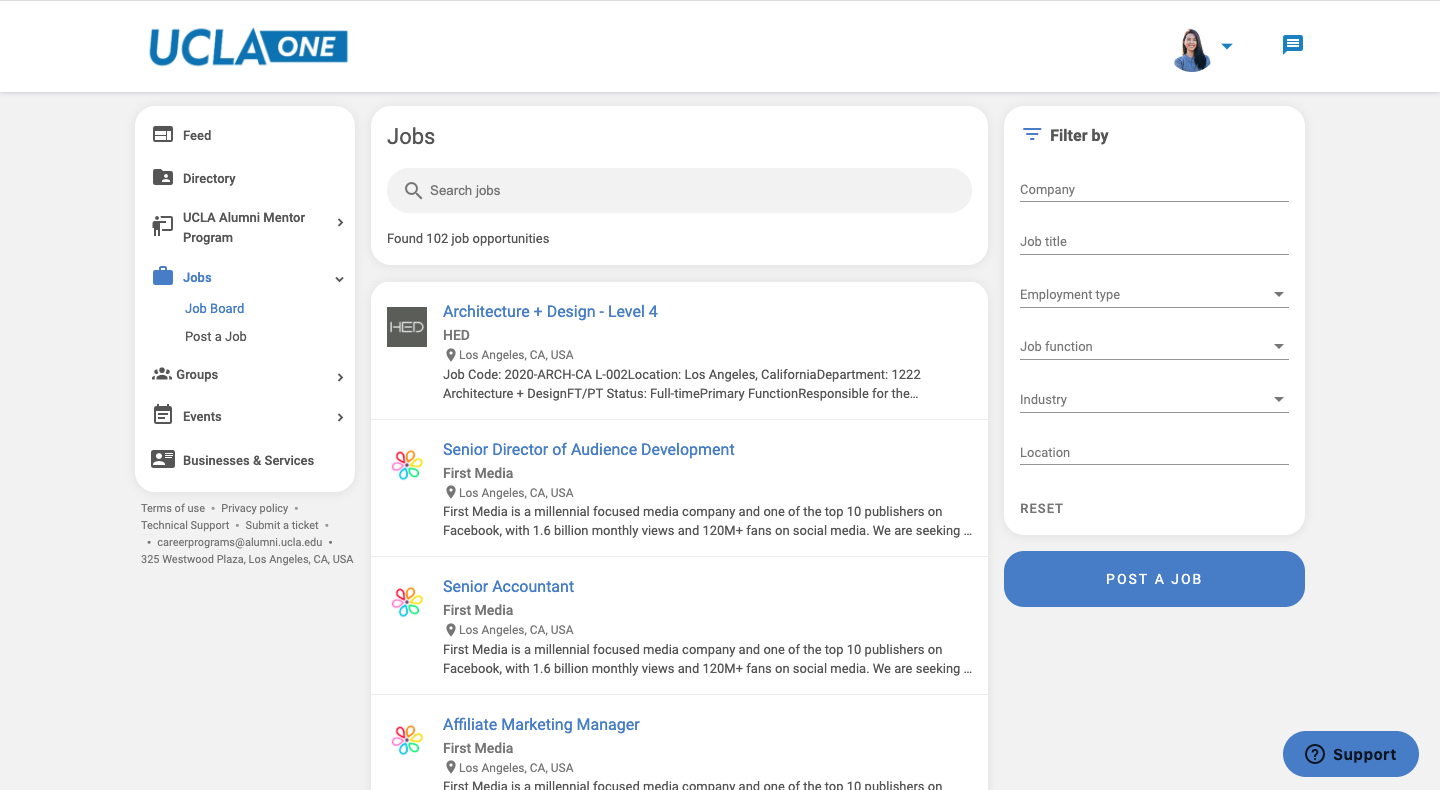Click the Search jobs field
This screenshot has height=790, width=1440.
tap(679, 190)
